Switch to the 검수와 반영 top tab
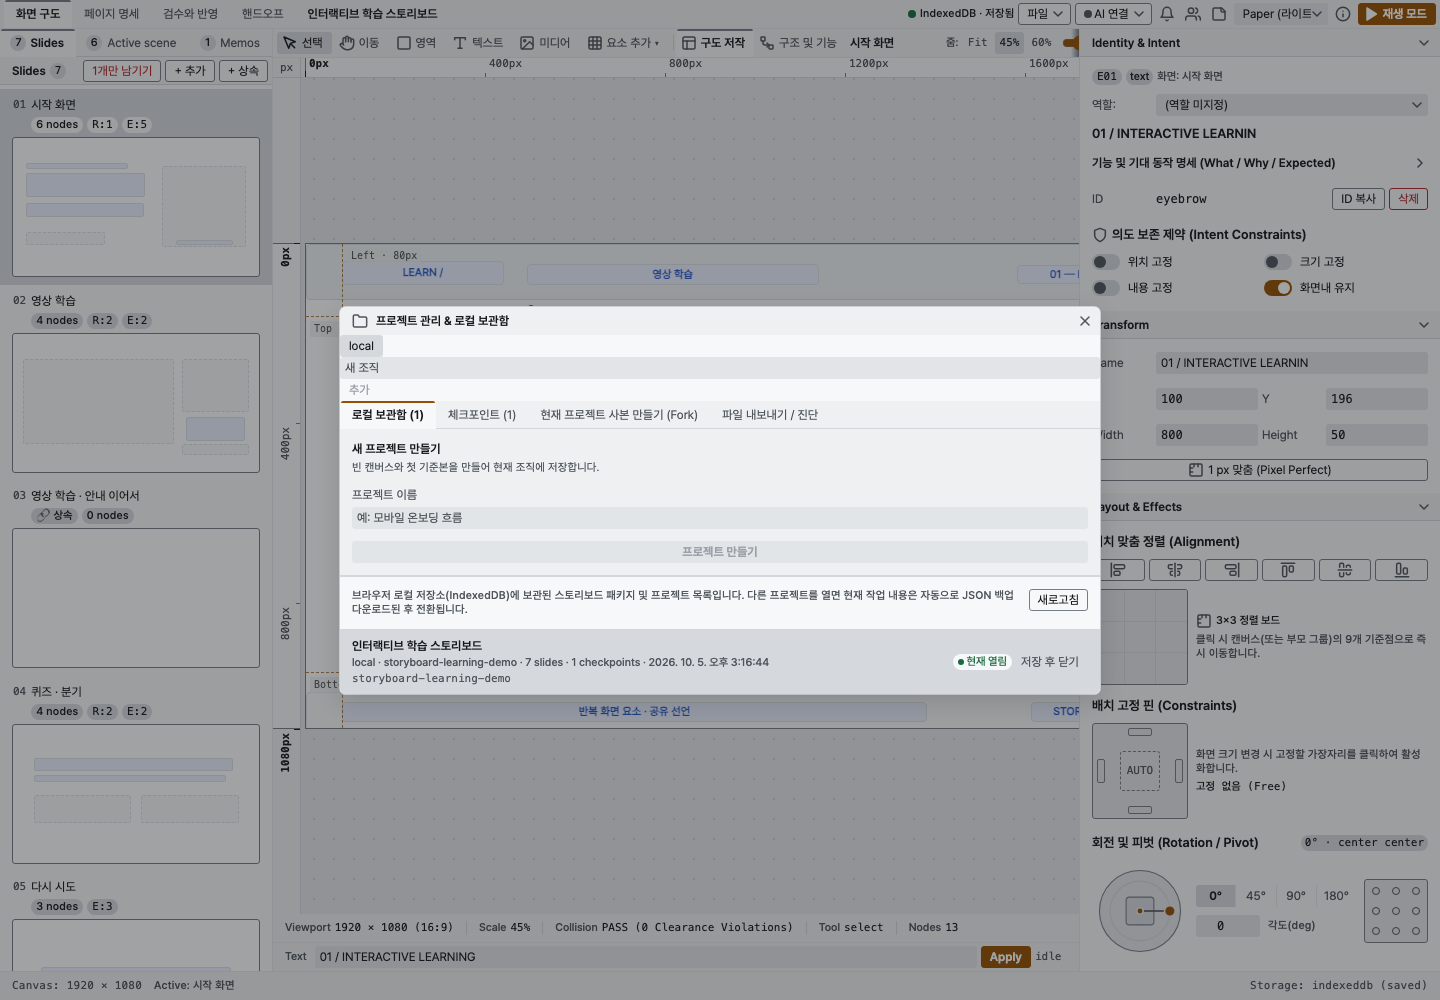The width and height of the screenshot is (1440, 1000). (x=190, y=14)
